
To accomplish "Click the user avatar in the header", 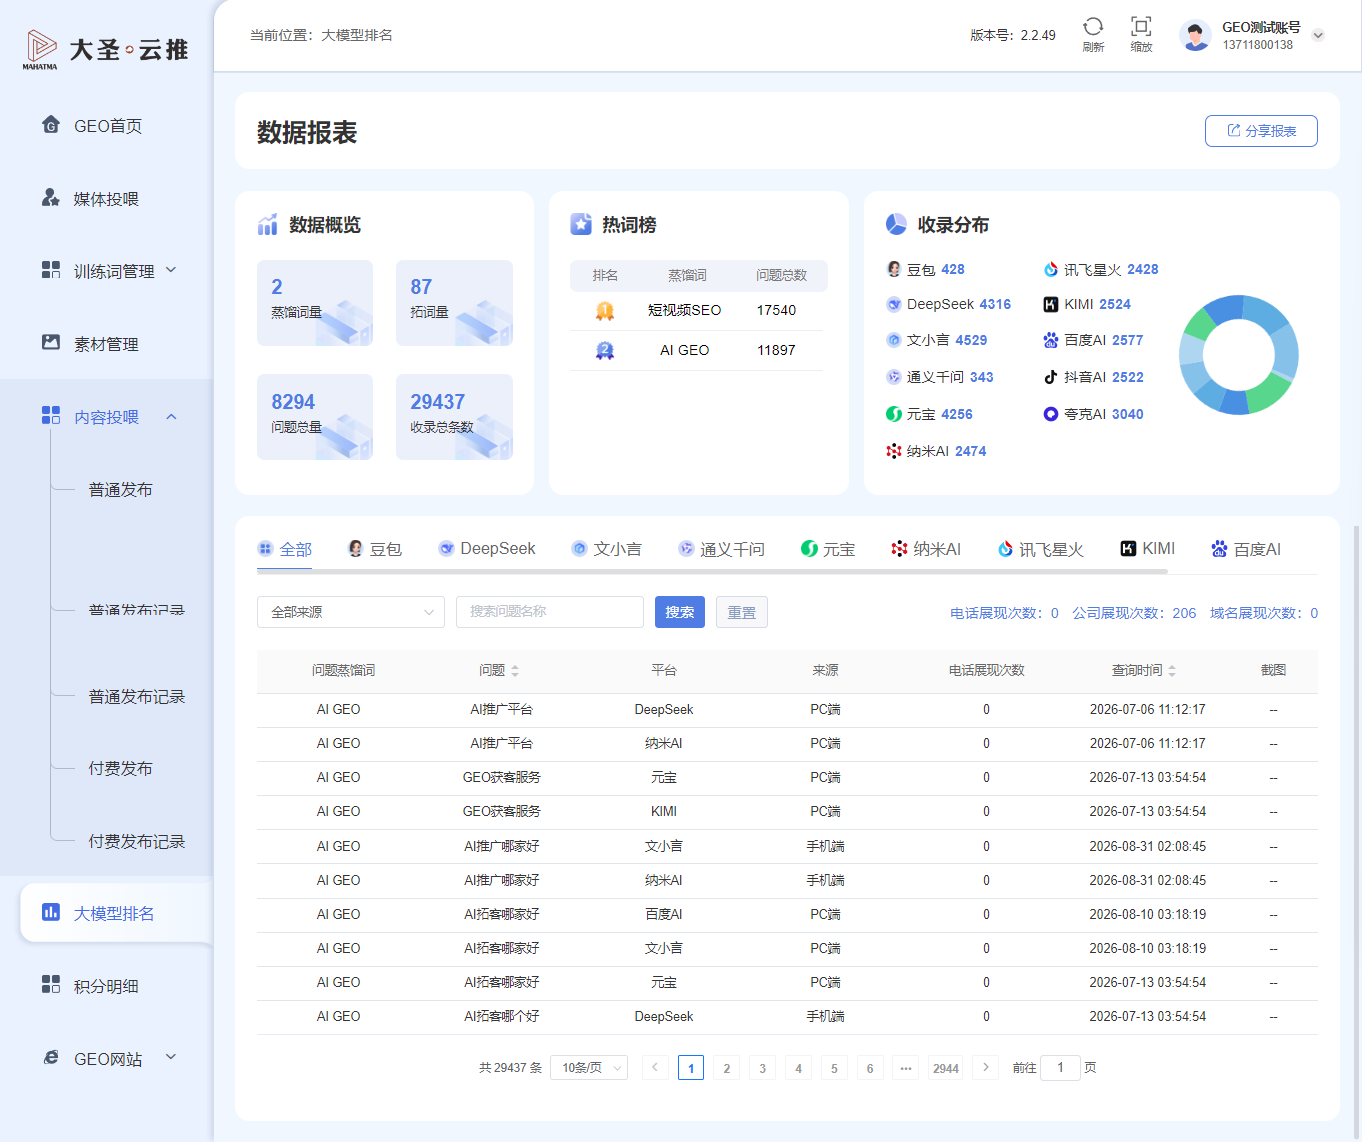I will (x=1195, y=35).
